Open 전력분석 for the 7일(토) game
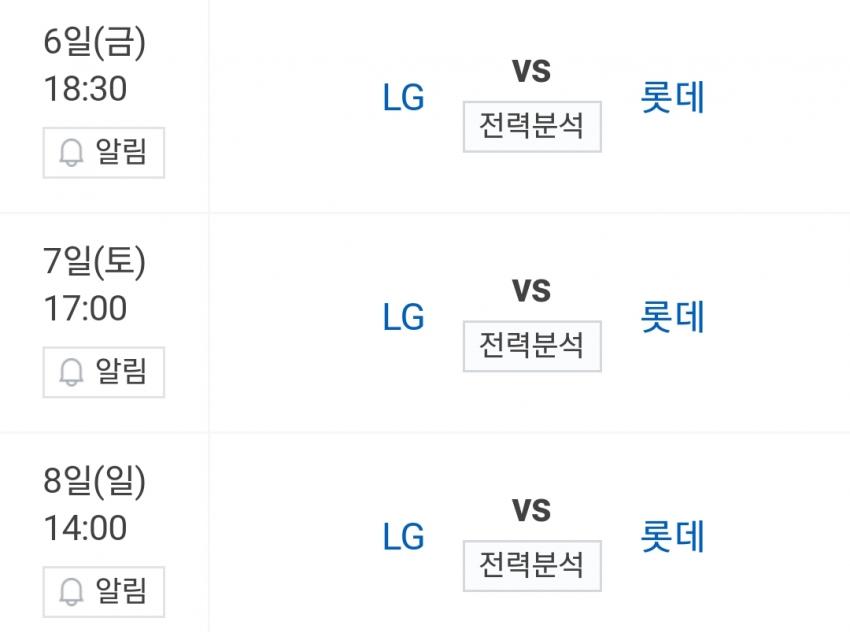850x632 pixels. coord(532,346)
